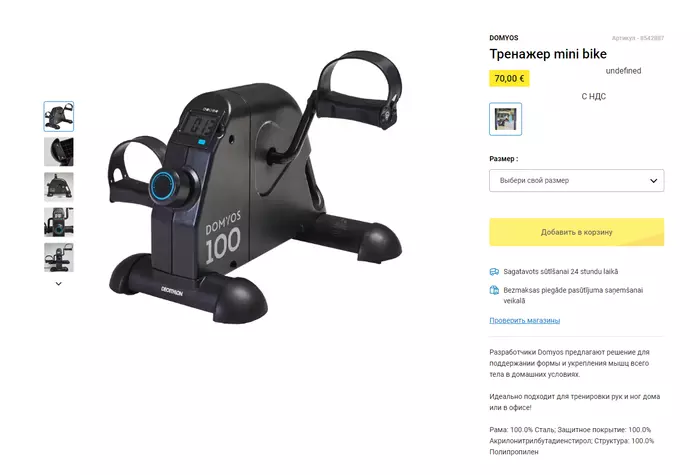Click the main mini bike product image
Image resolution: width=700 pixels, height=475 pixels.
[x=255, y=188]
